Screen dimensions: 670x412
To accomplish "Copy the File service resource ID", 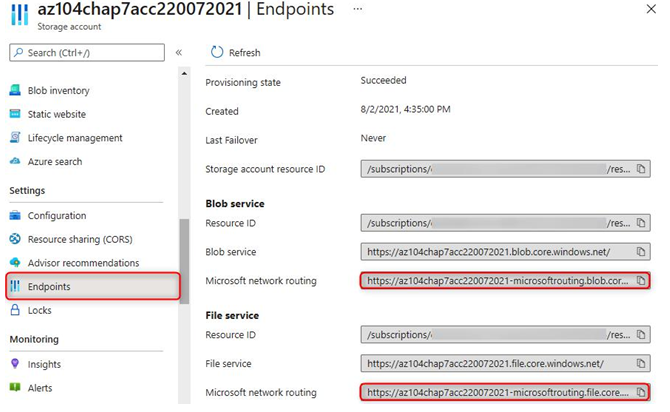I will click(641, 335).
